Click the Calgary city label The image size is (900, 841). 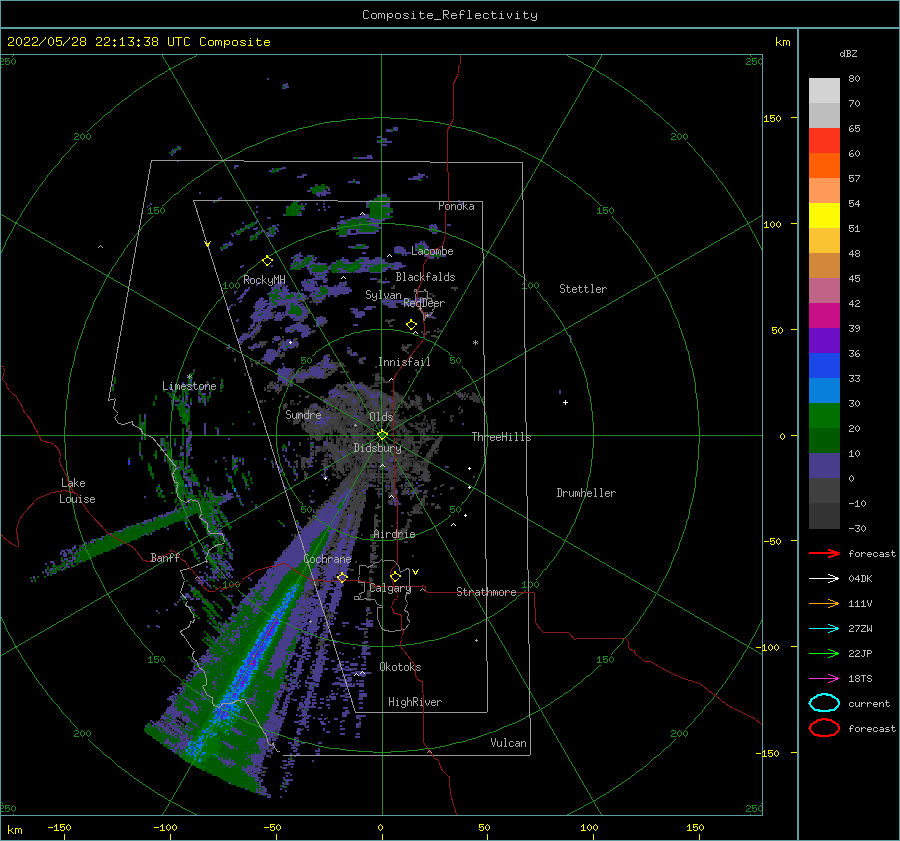pyautogui.click(x=390, y=588)
